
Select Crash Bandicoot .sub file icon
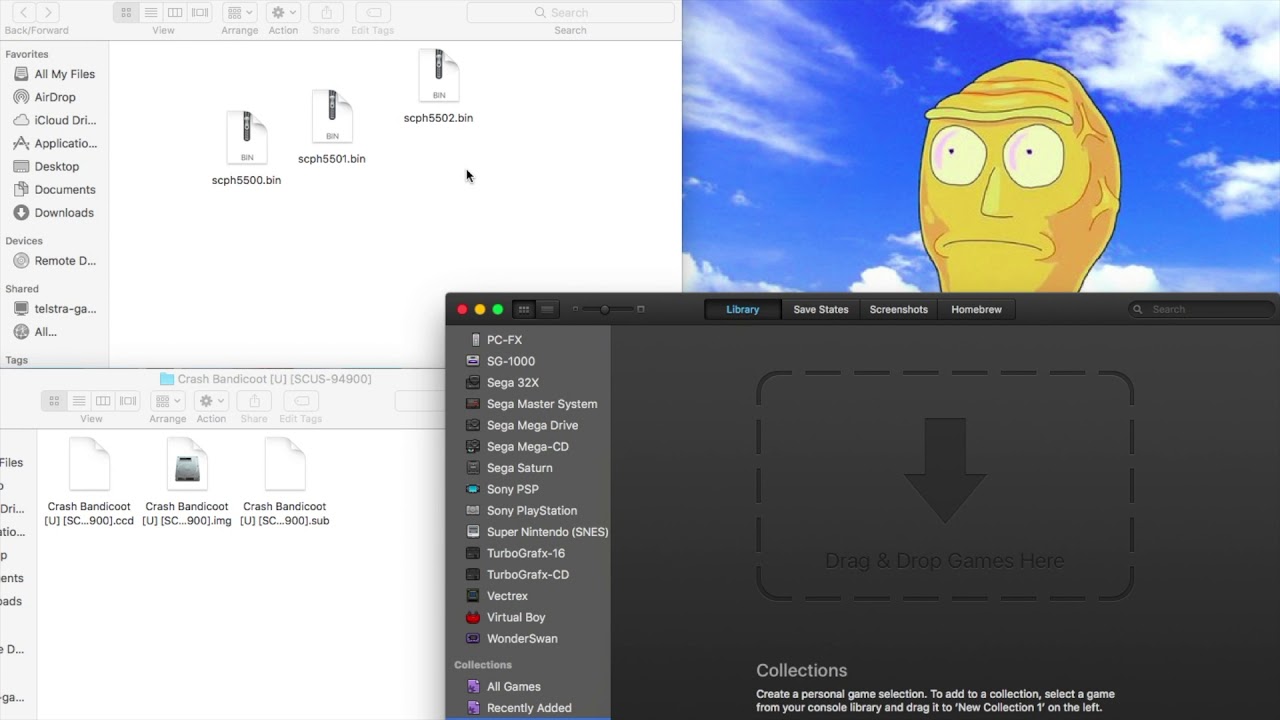[x=285, y=463]
